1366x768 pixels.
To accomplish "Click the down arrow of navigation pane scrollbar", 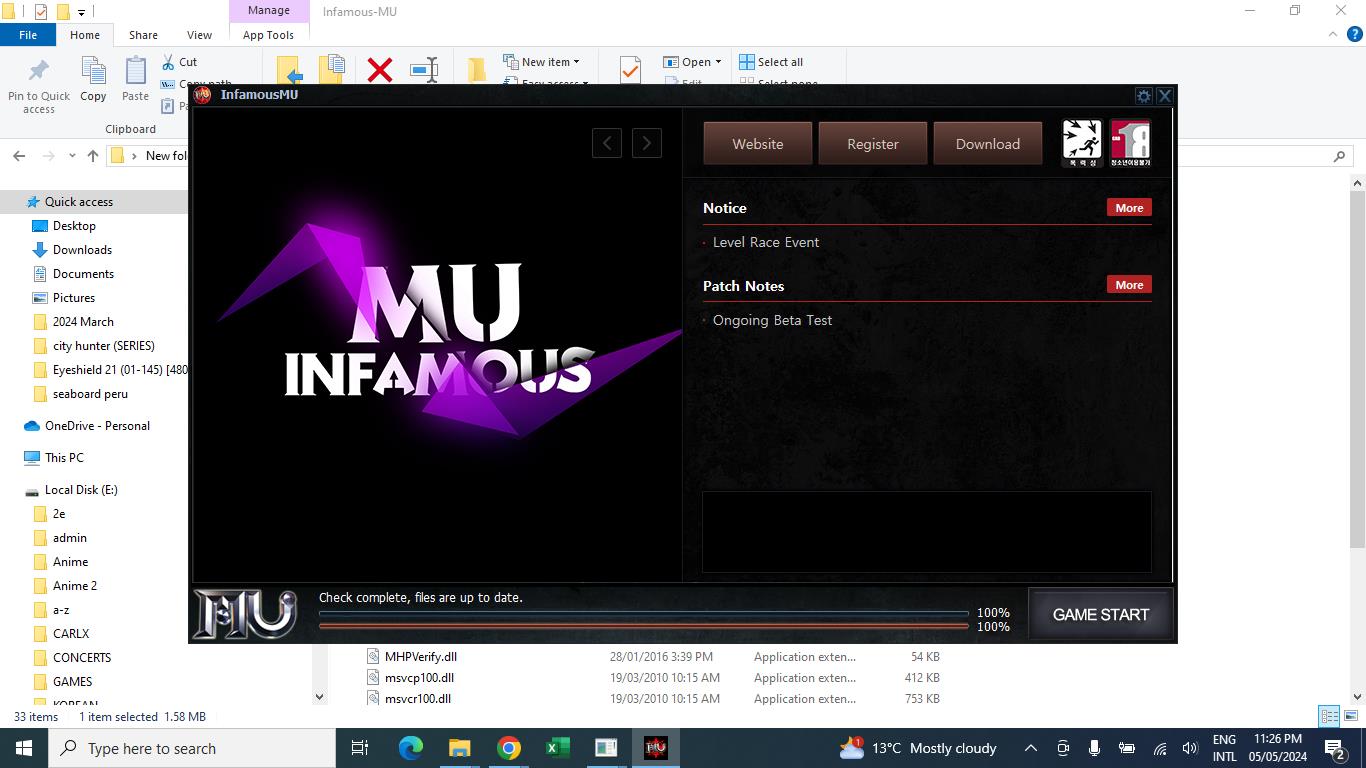I will click(319, 697).
